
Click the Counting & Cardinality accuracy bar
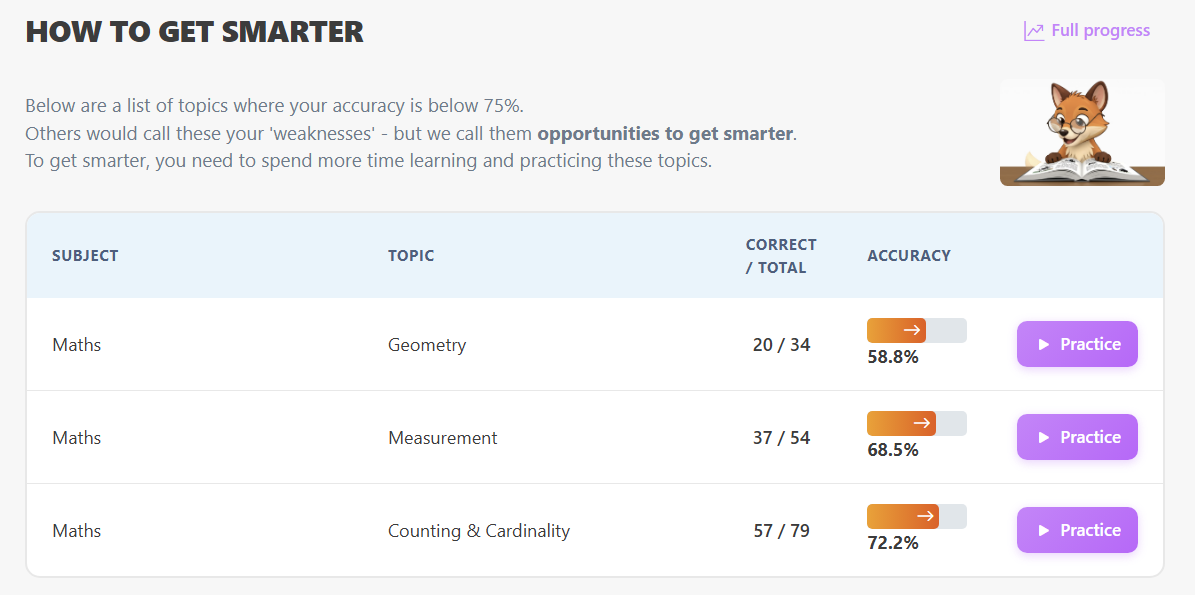point(916,516)
